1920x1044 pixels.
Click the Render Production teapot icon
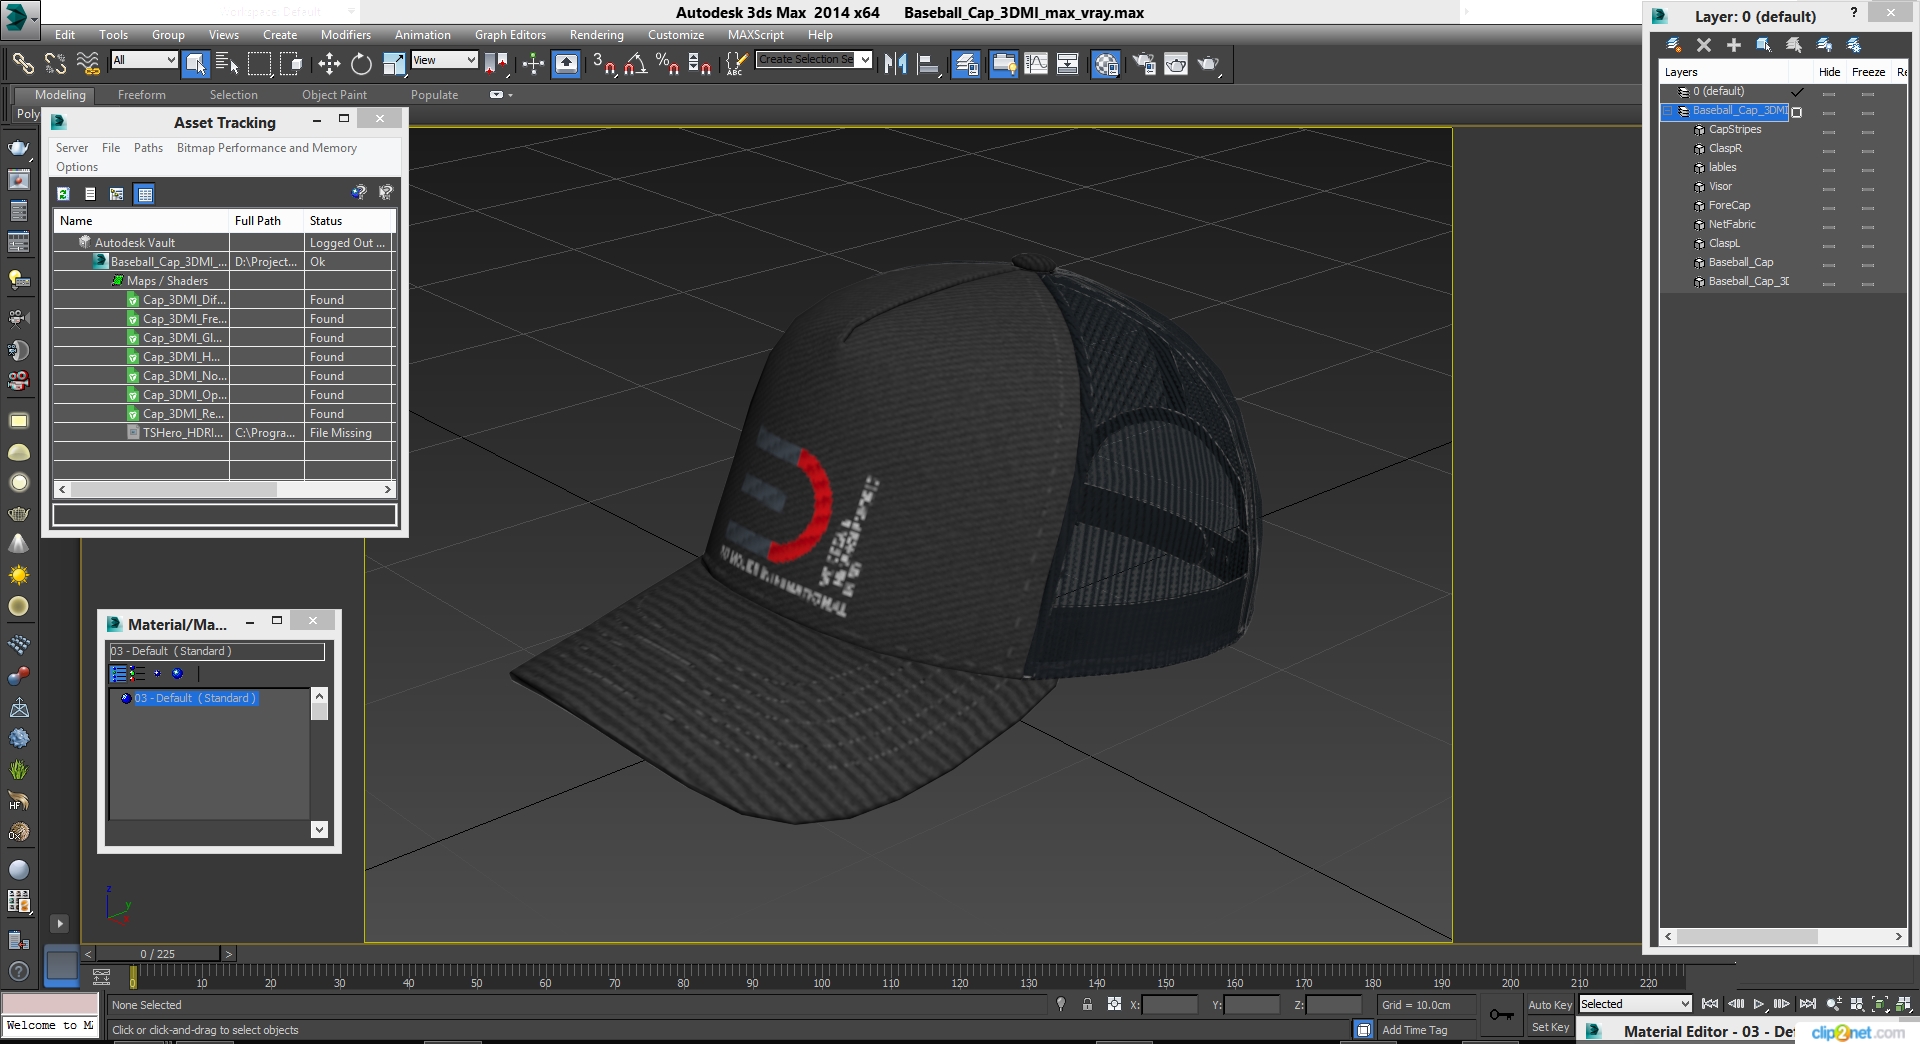pos(1209,64)
